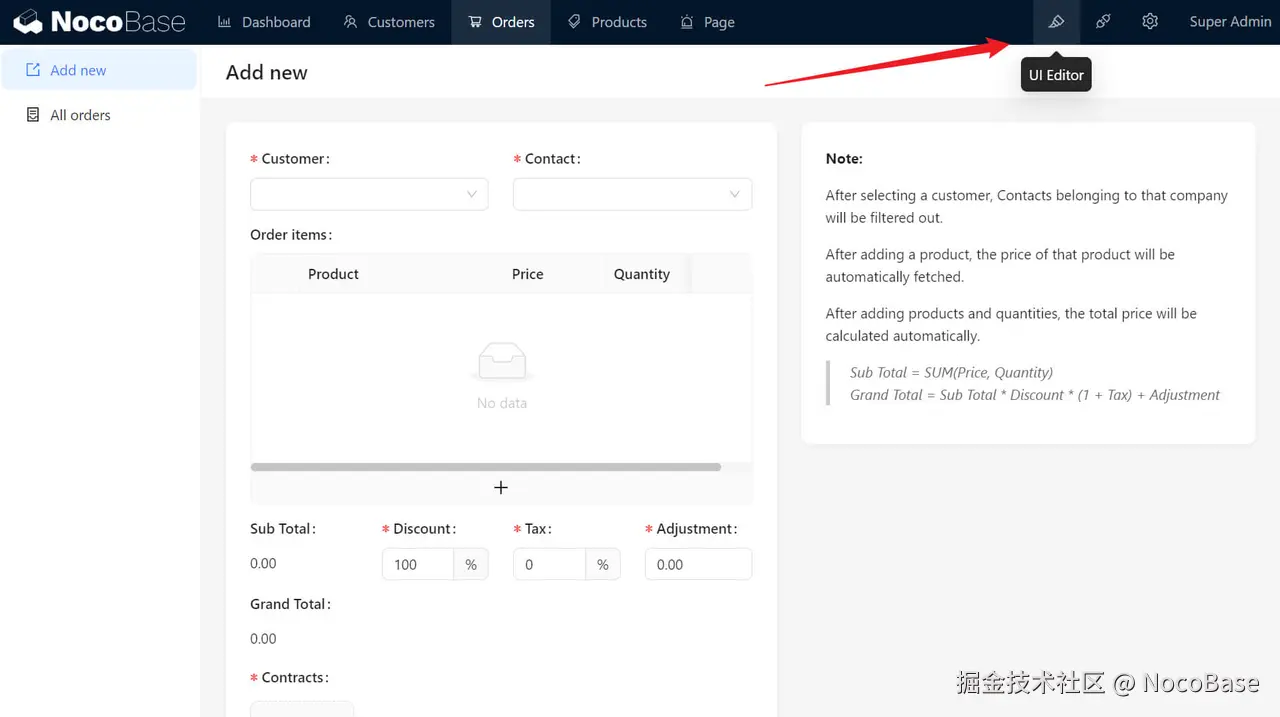1280x717 pixels.
Task: Open the Customer selection dropdown
Action: click(369, 194)
